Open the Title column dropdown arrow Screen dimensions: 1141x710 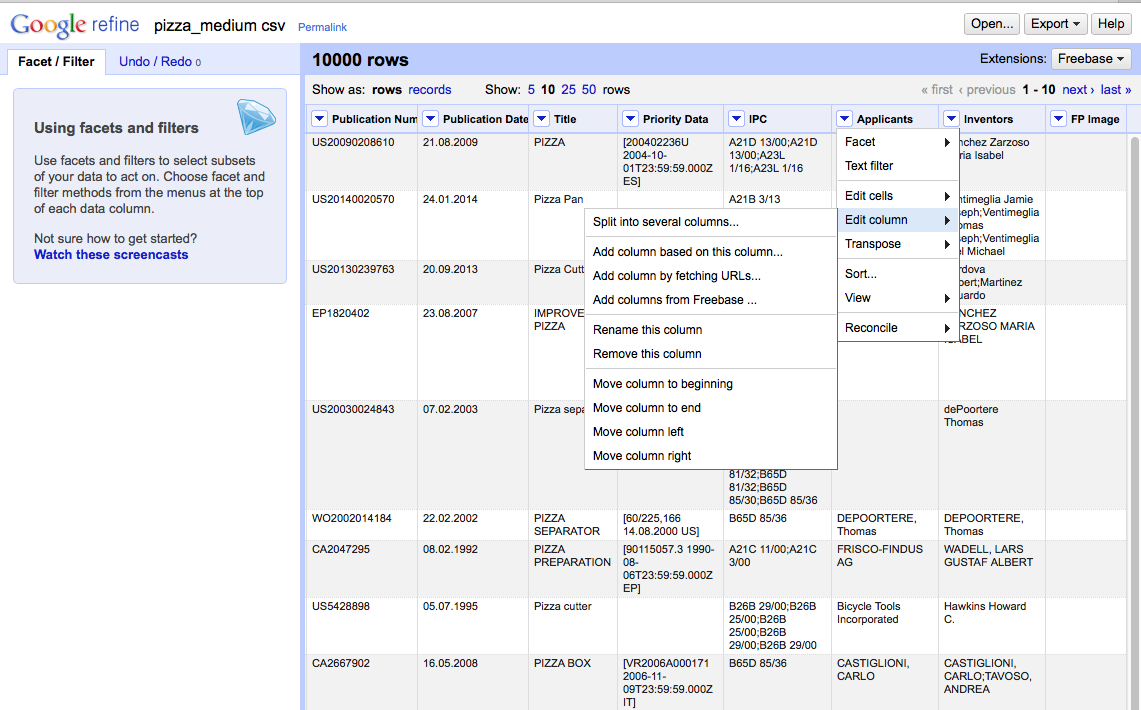(x=541, y=119)
